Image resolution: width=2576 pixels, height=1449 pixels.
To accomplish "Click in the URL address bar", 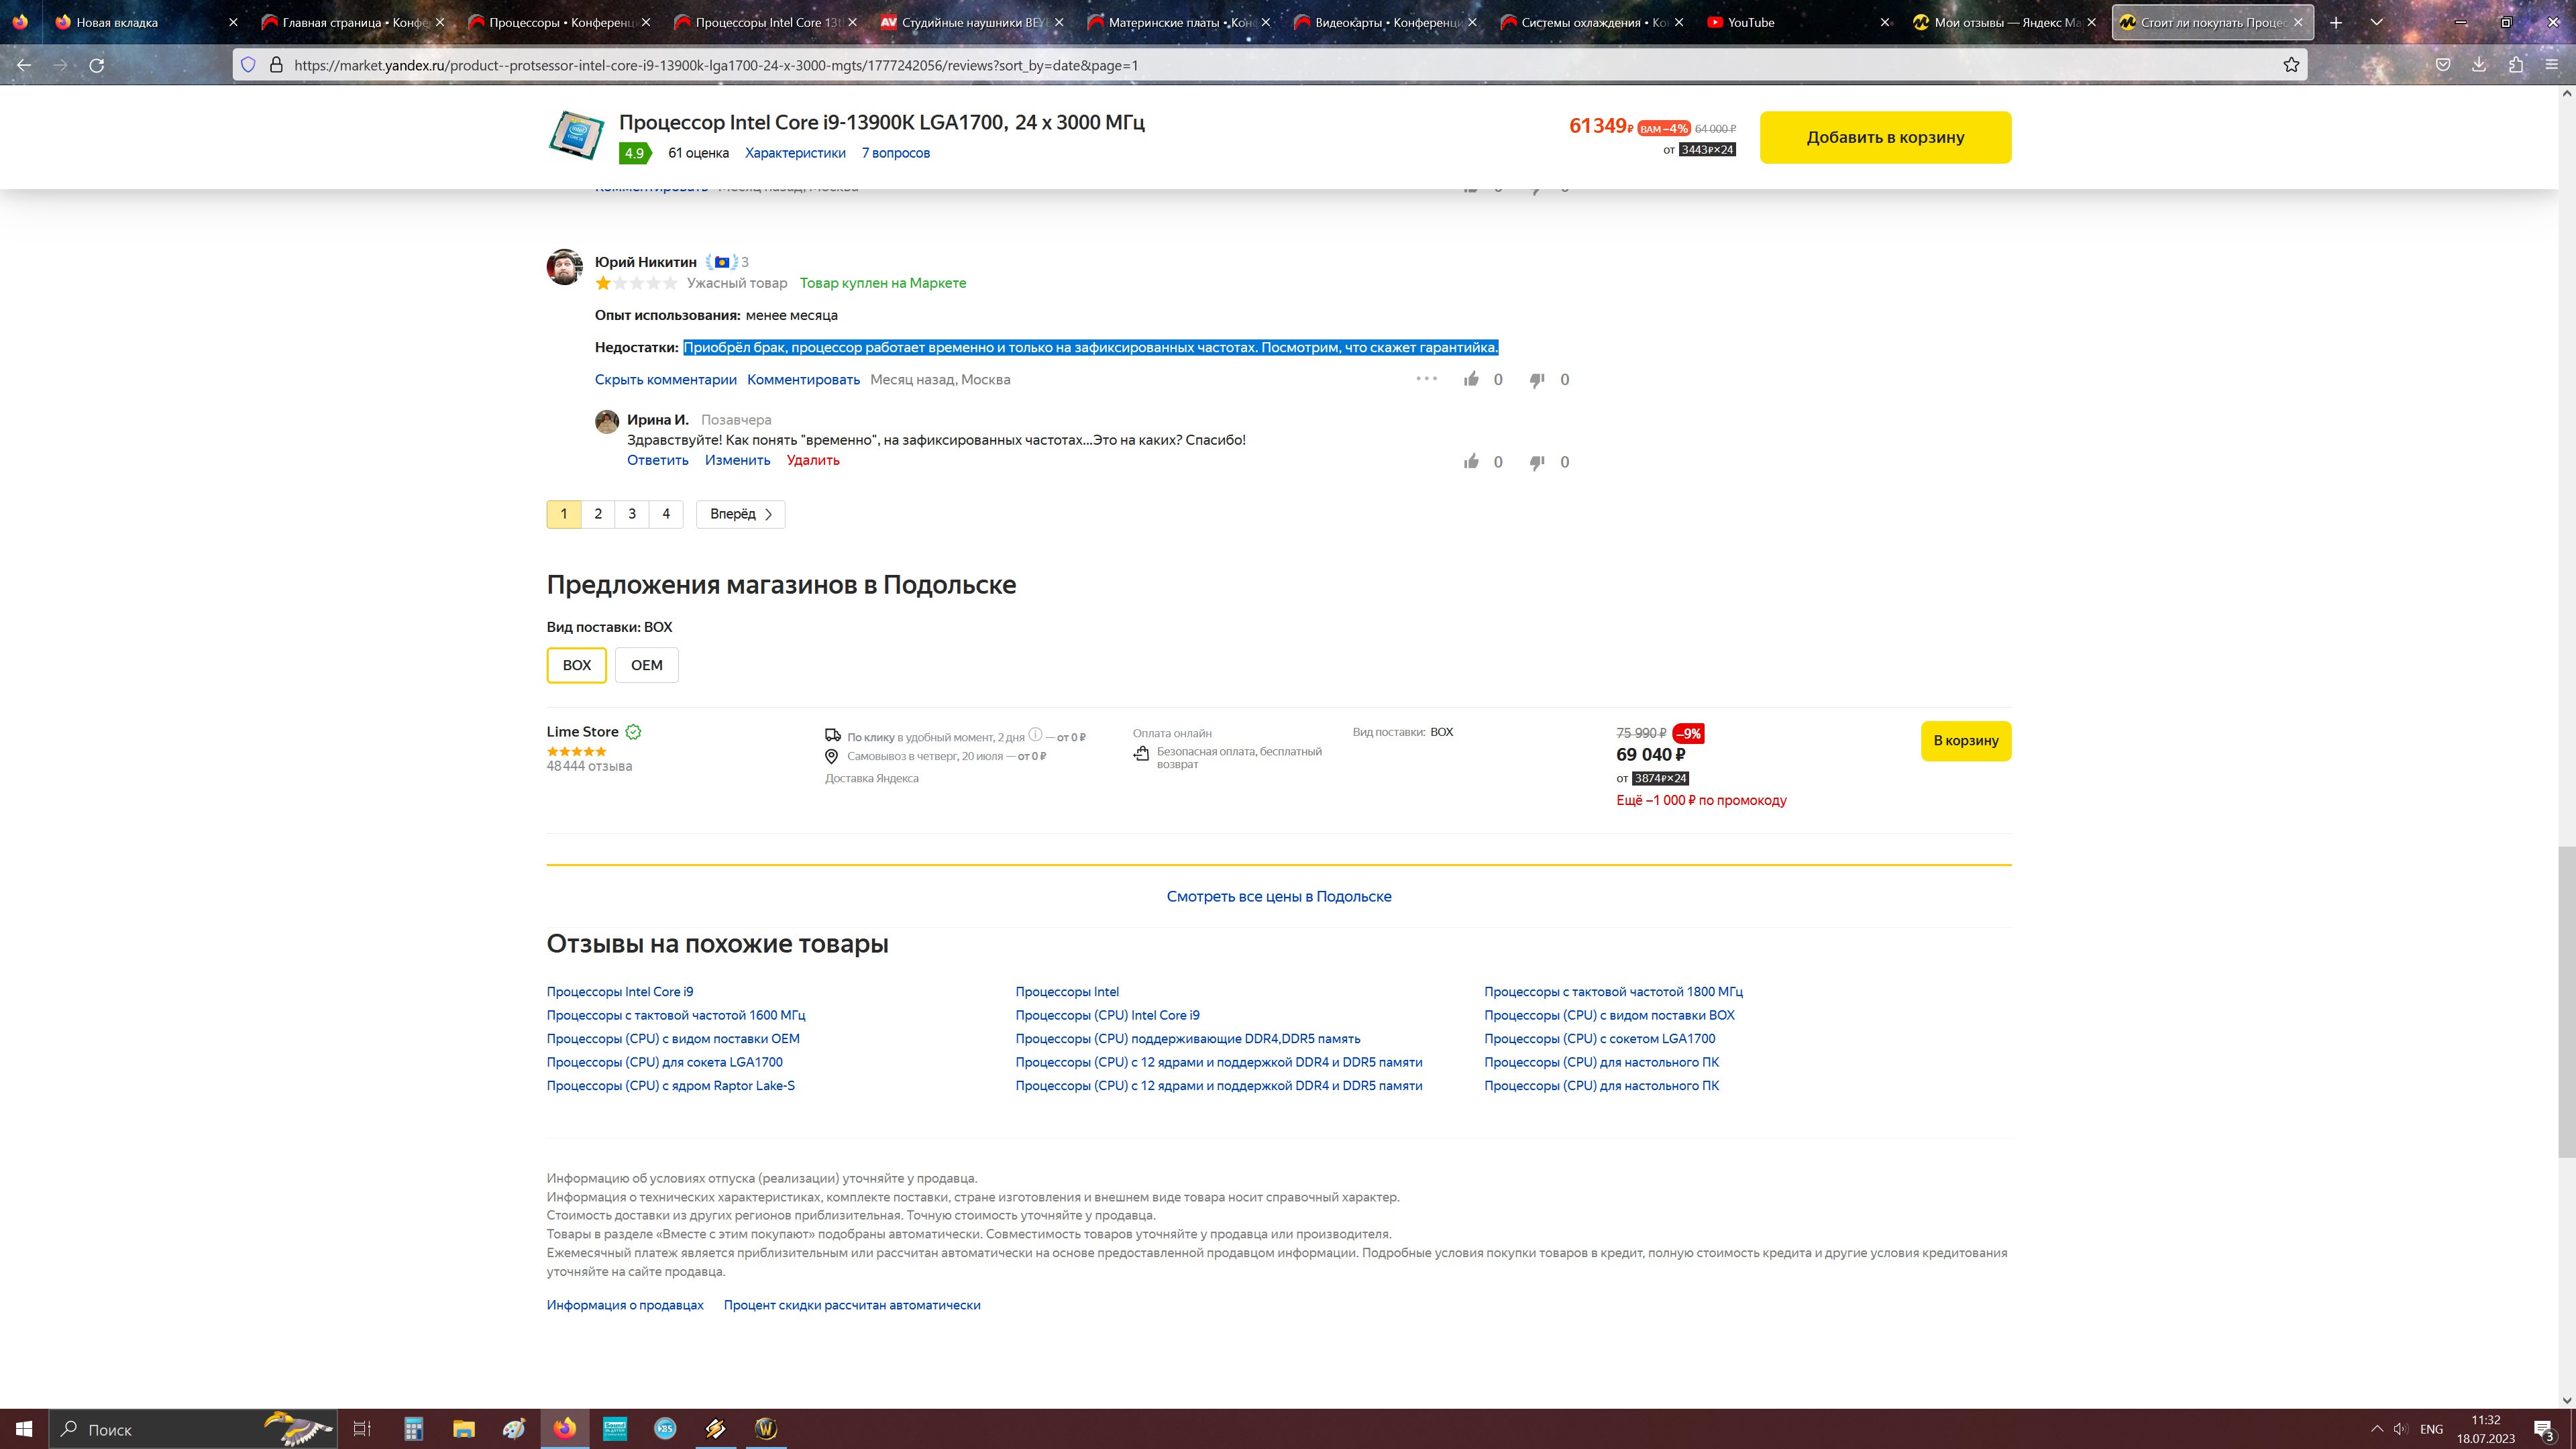I will [x=1200, y=65].
